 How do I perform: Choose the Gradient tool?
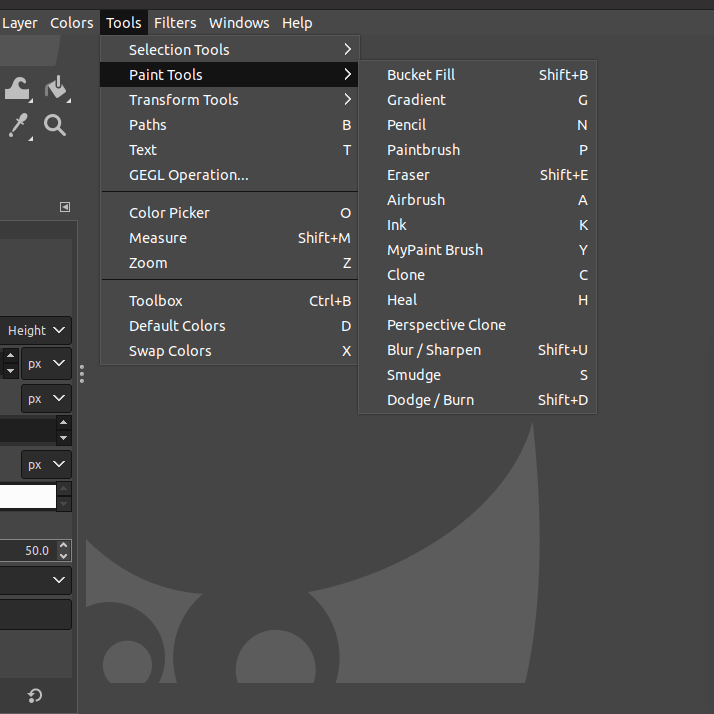(478, 100)
